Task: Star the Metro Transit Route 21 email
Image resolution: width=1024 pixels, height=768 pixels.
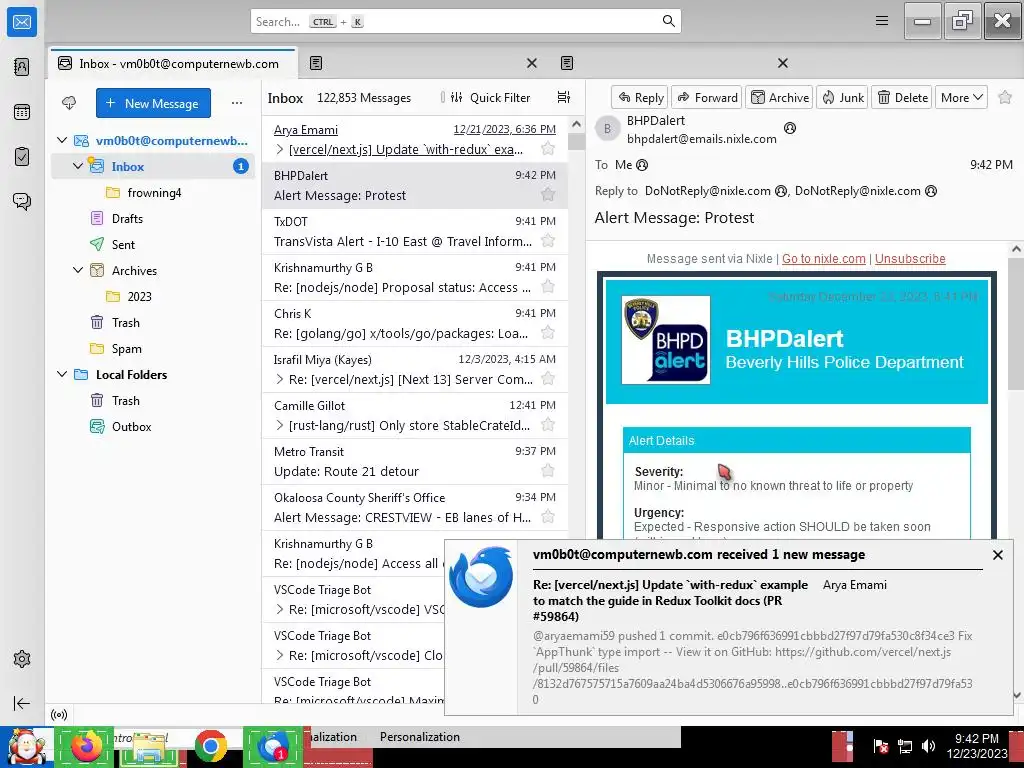Action: tap(548, 470)
